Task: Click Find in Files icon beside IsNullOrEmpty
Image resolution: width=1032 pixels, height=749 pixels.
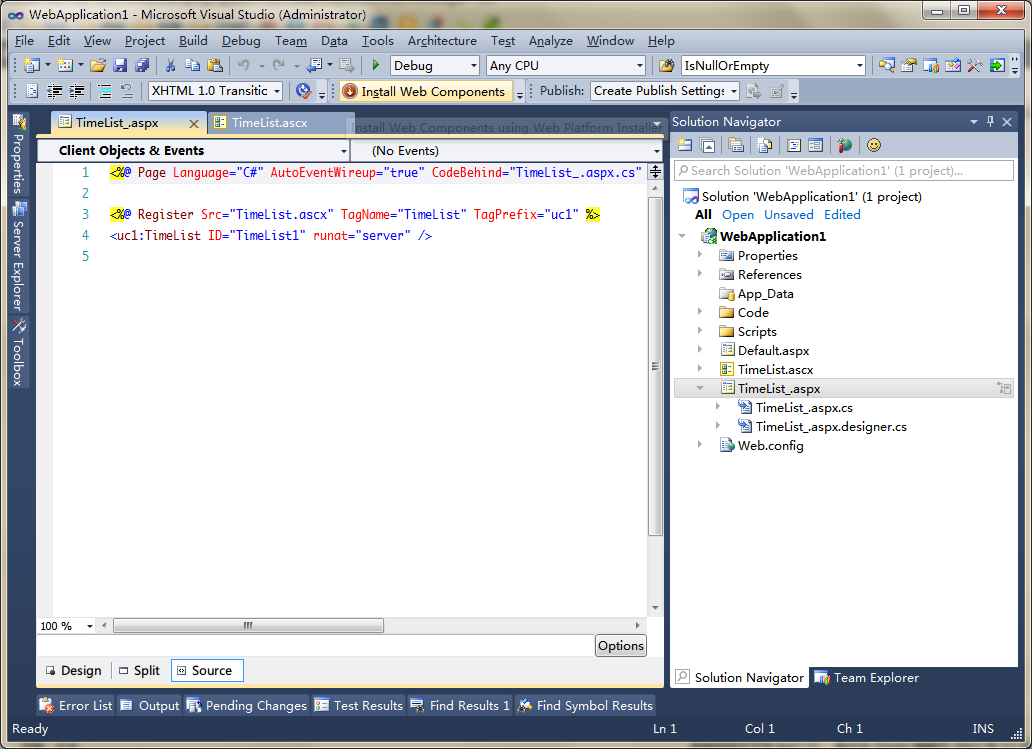Action: coord(666,65)
